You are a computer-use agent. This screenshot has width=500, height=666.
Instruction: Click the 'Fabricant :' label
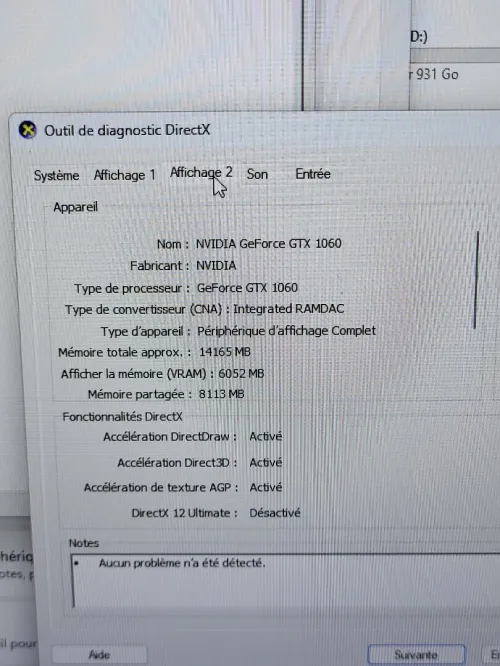pos(159,266)
